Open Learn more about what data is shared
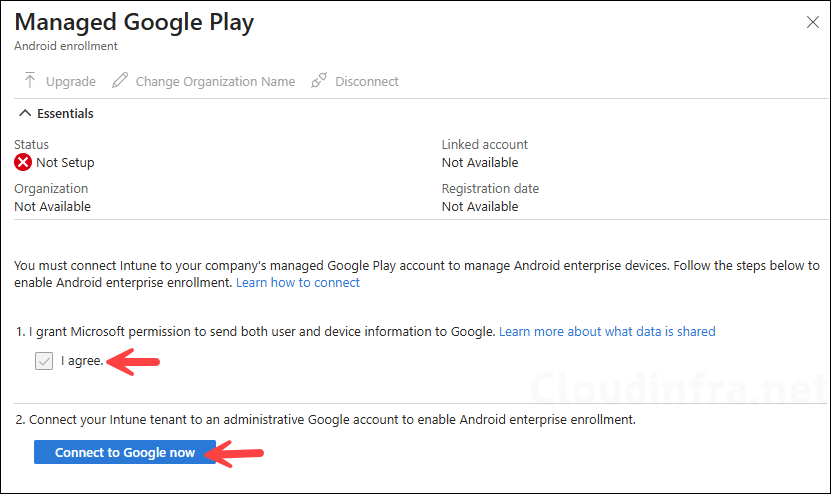Viewport: 831px width, 494px height. 607,332
